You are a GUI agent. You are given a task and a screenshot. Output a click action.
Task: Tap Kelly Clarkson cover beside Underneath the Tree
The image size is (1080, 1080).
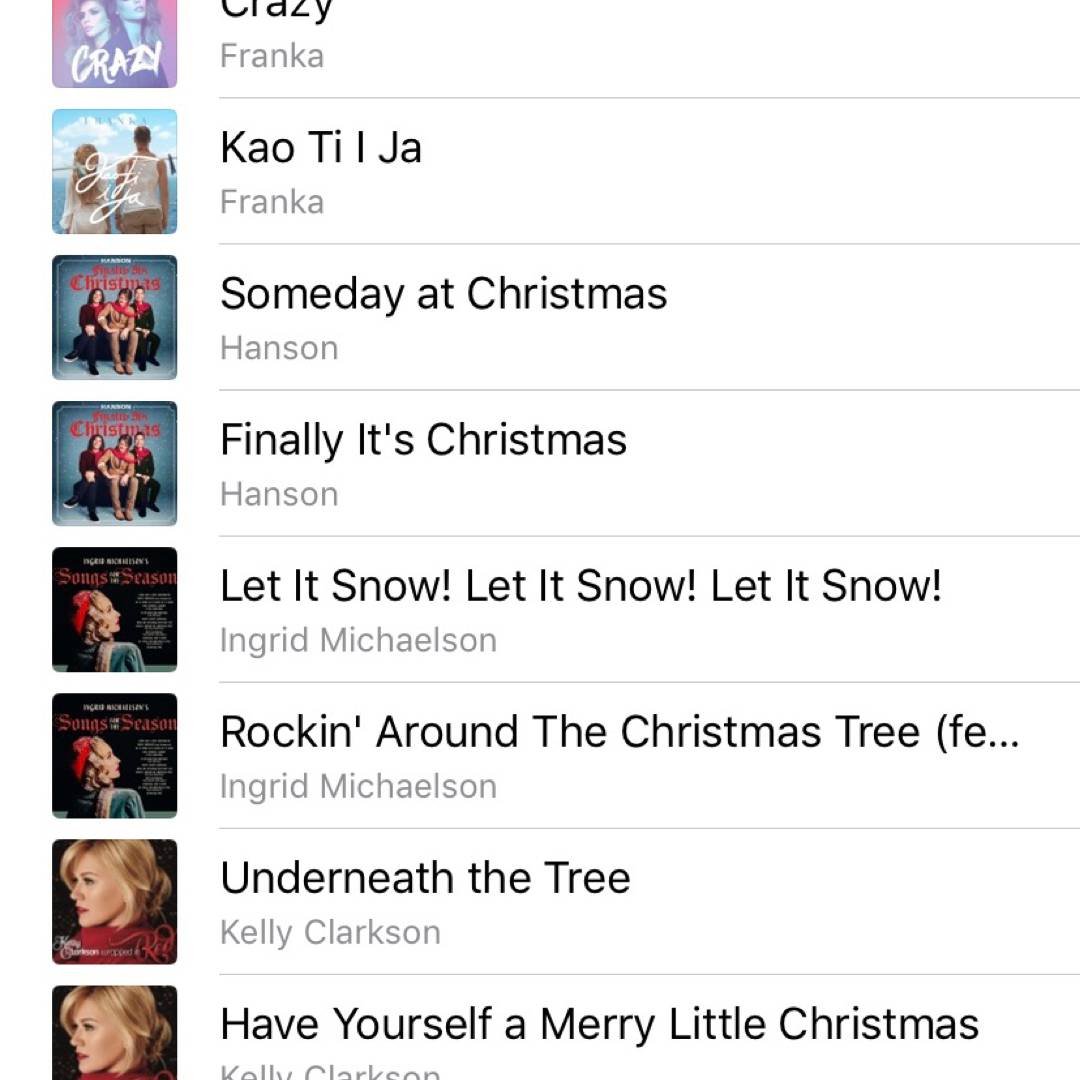pyautogui.click(x=114, y=901)
